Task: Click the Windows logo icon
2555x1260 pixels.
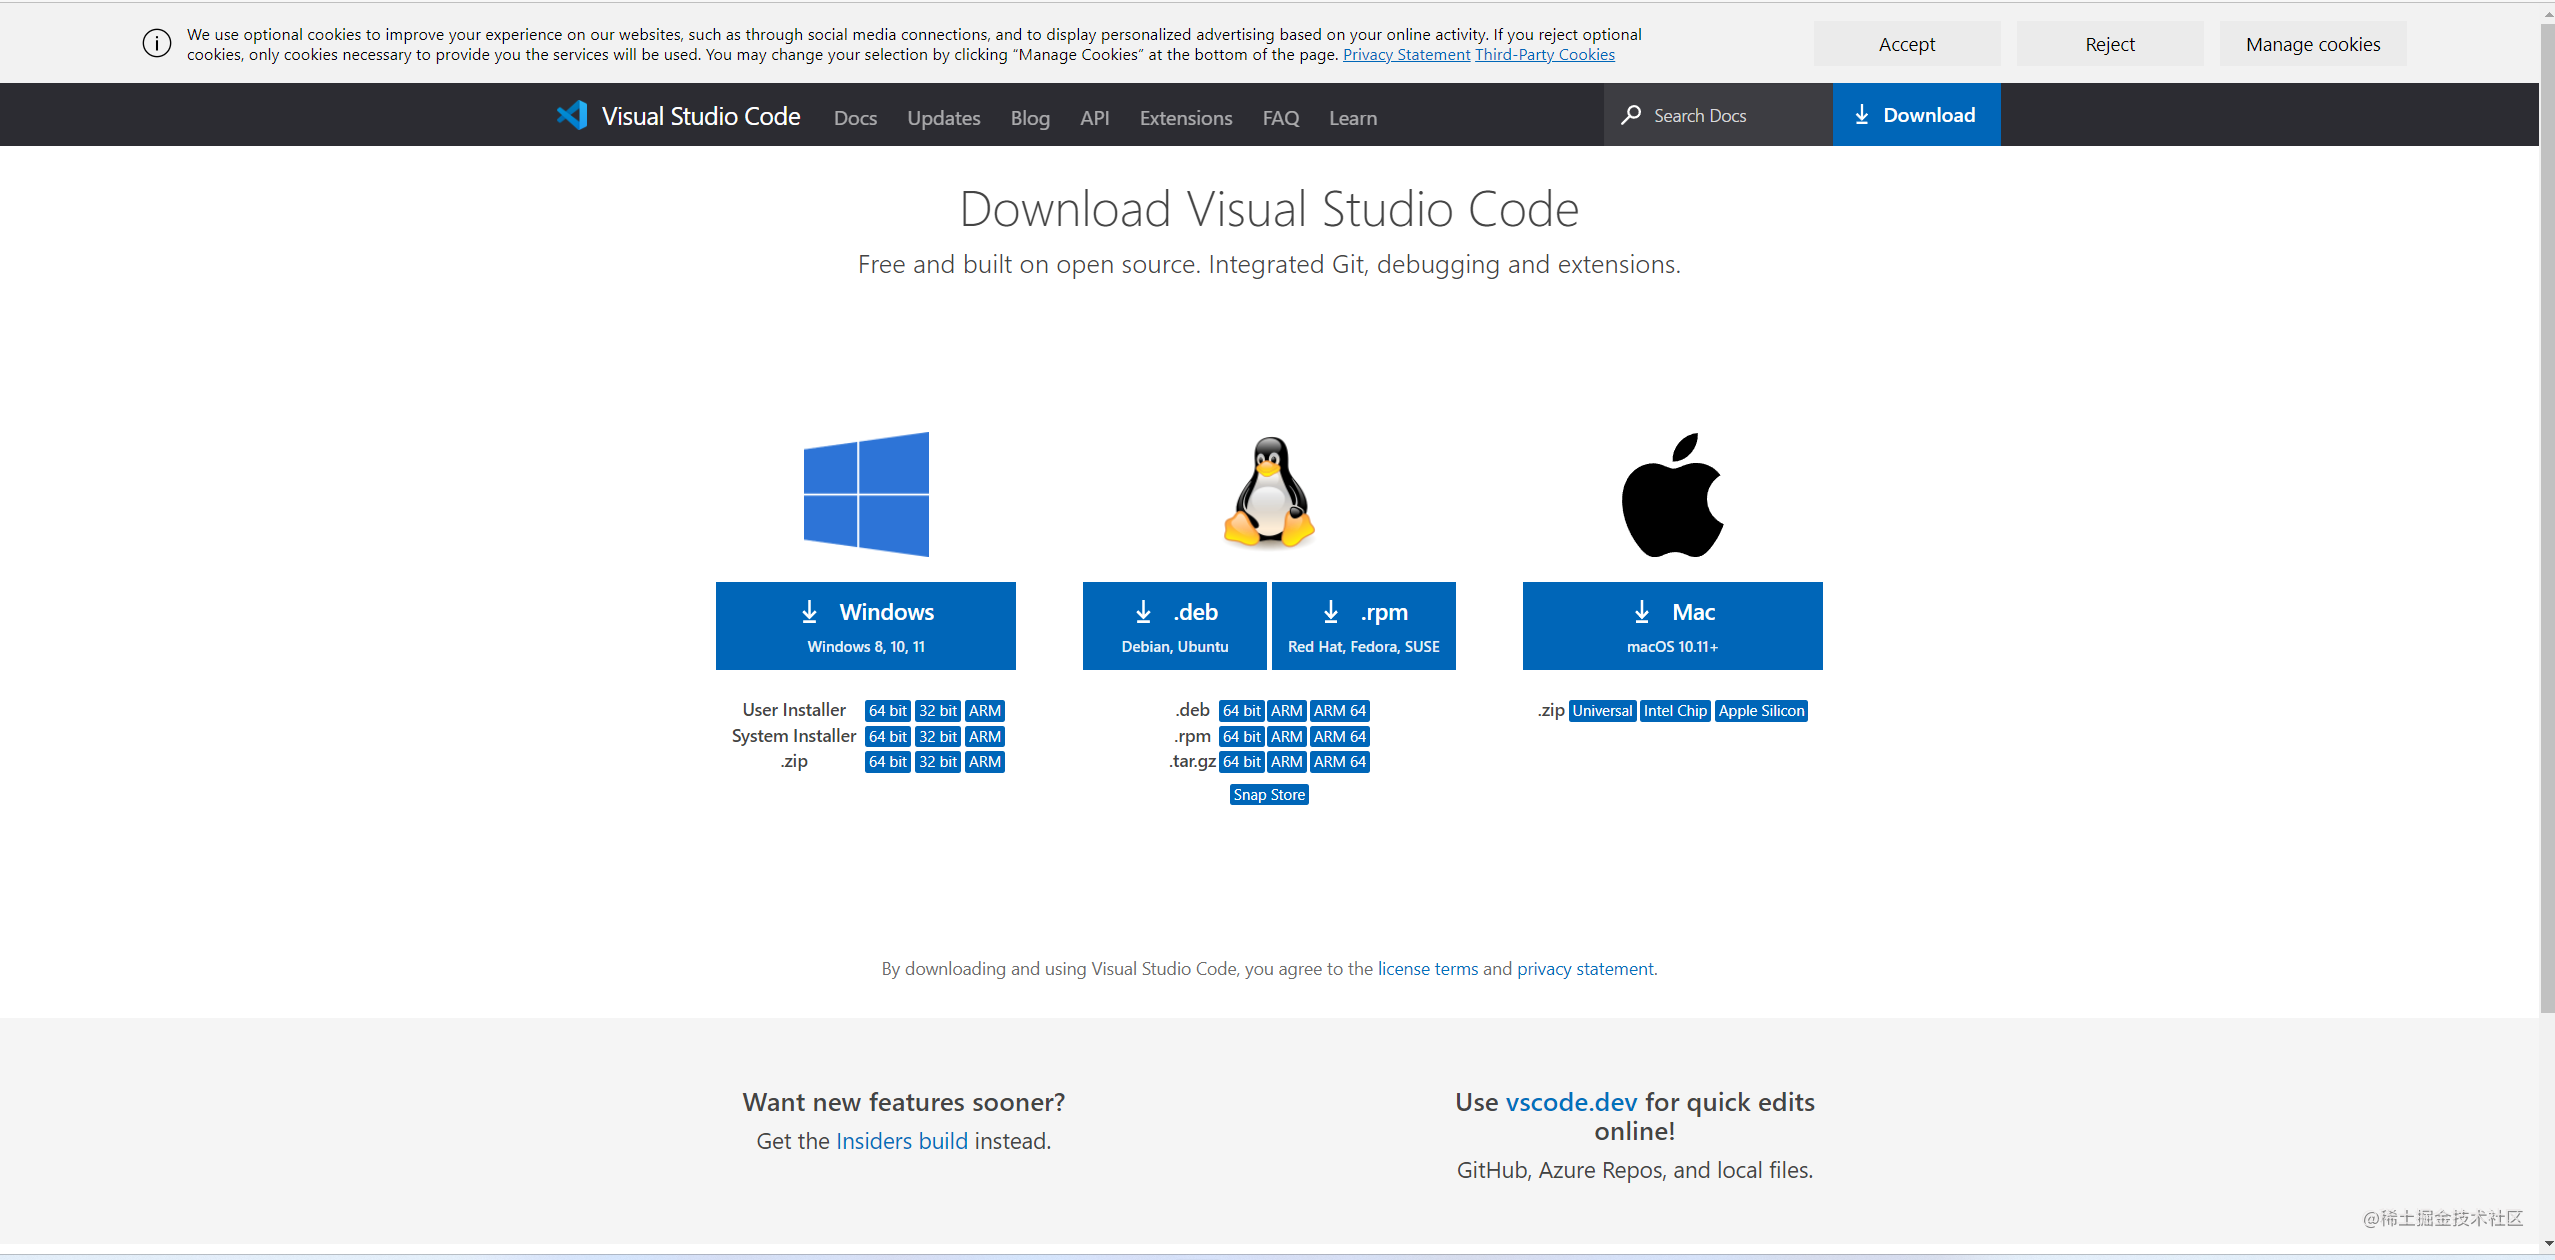Action: 866,494
